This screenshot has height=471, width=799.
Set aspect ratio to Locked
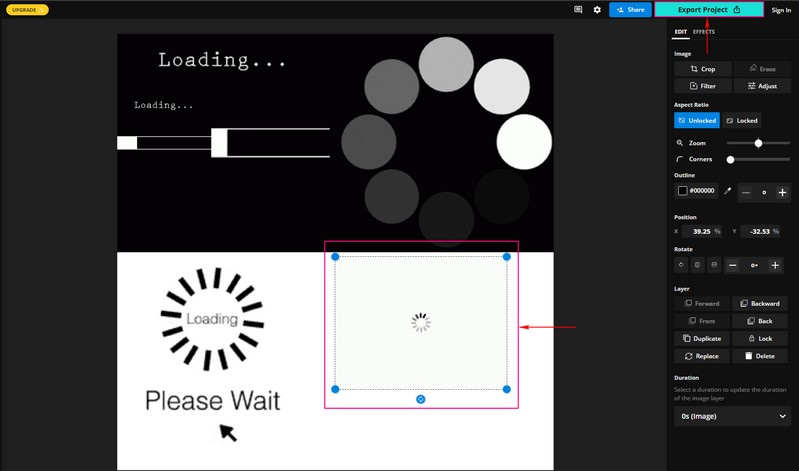[741, 120]
